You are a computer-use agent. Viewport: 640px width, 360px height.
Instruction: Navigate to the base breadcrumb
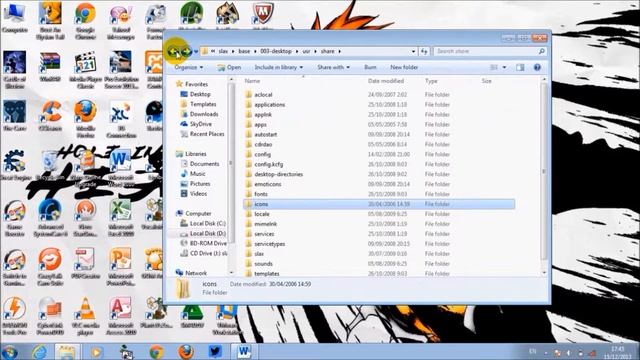(244, 51)
